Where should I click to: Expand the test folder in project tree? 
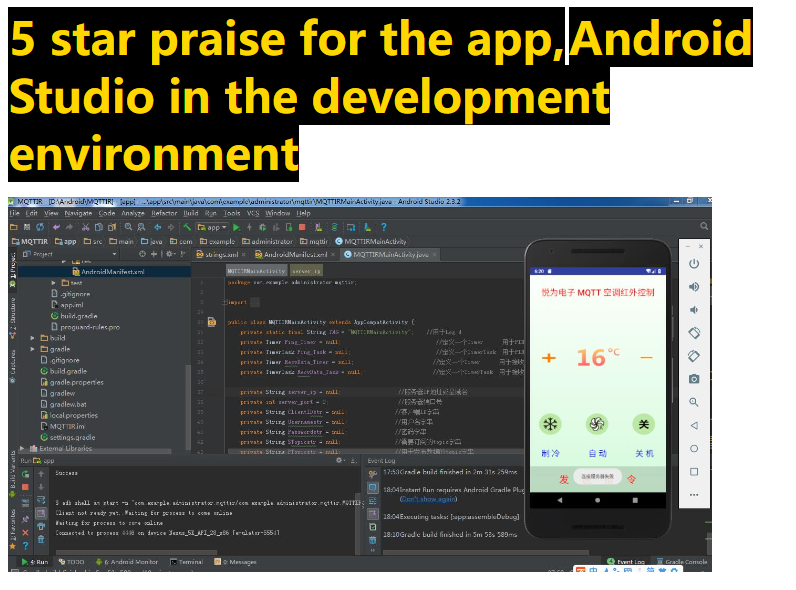click(54, 282)
